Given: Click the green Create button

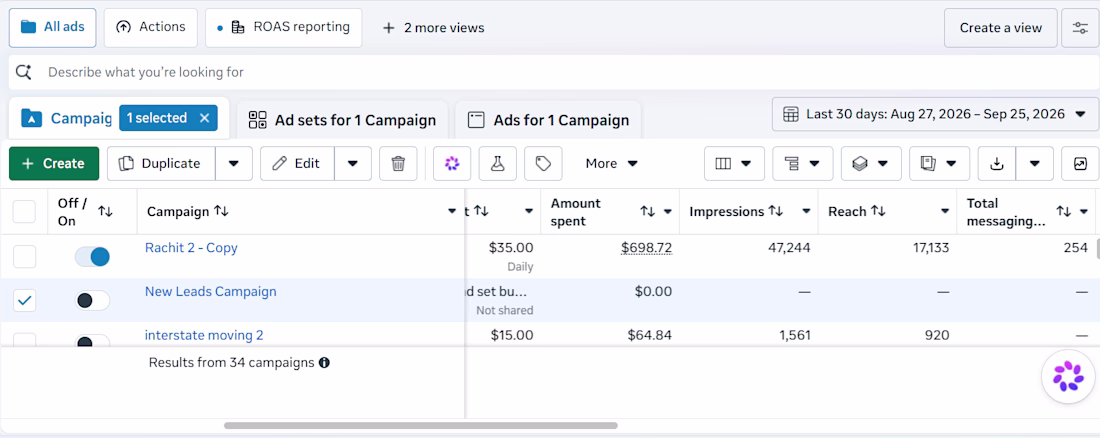Looking at the screenshot, I should pyautogui.click(x=54, y=164).
